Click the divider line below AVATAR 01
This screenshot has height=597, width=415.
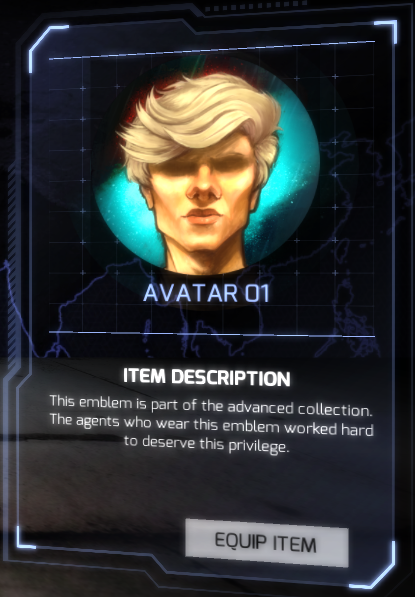(x=212, y=334)
